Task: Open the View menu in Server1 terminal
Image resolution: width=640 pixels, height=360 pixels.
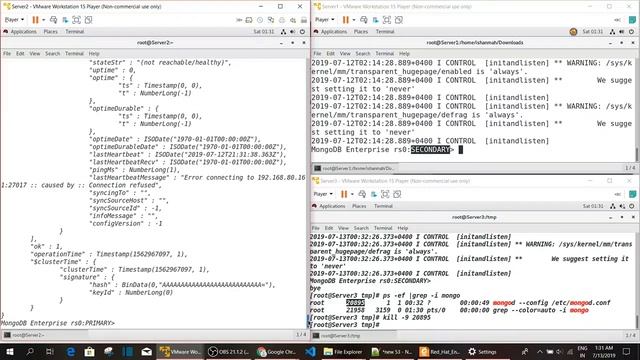Action: tap(345, 53)
